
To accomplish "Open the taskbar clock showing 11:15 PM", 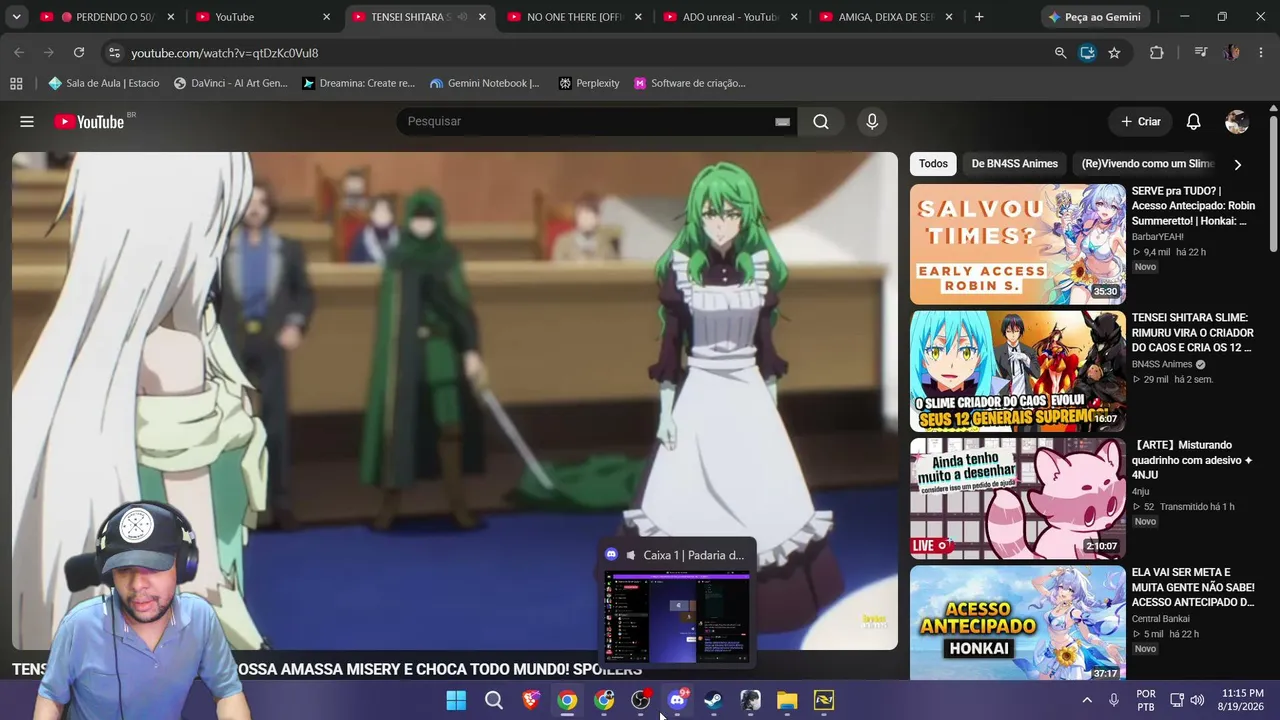I will [x=1242, y=700].
